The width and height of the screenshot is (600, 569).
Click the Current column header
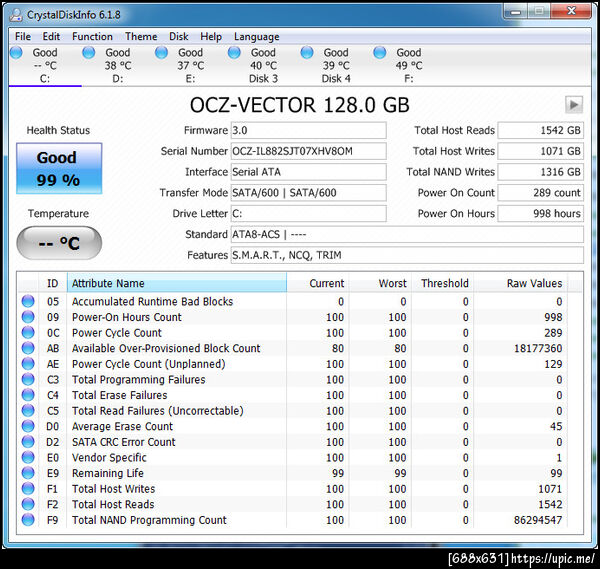tap(318, 283)
